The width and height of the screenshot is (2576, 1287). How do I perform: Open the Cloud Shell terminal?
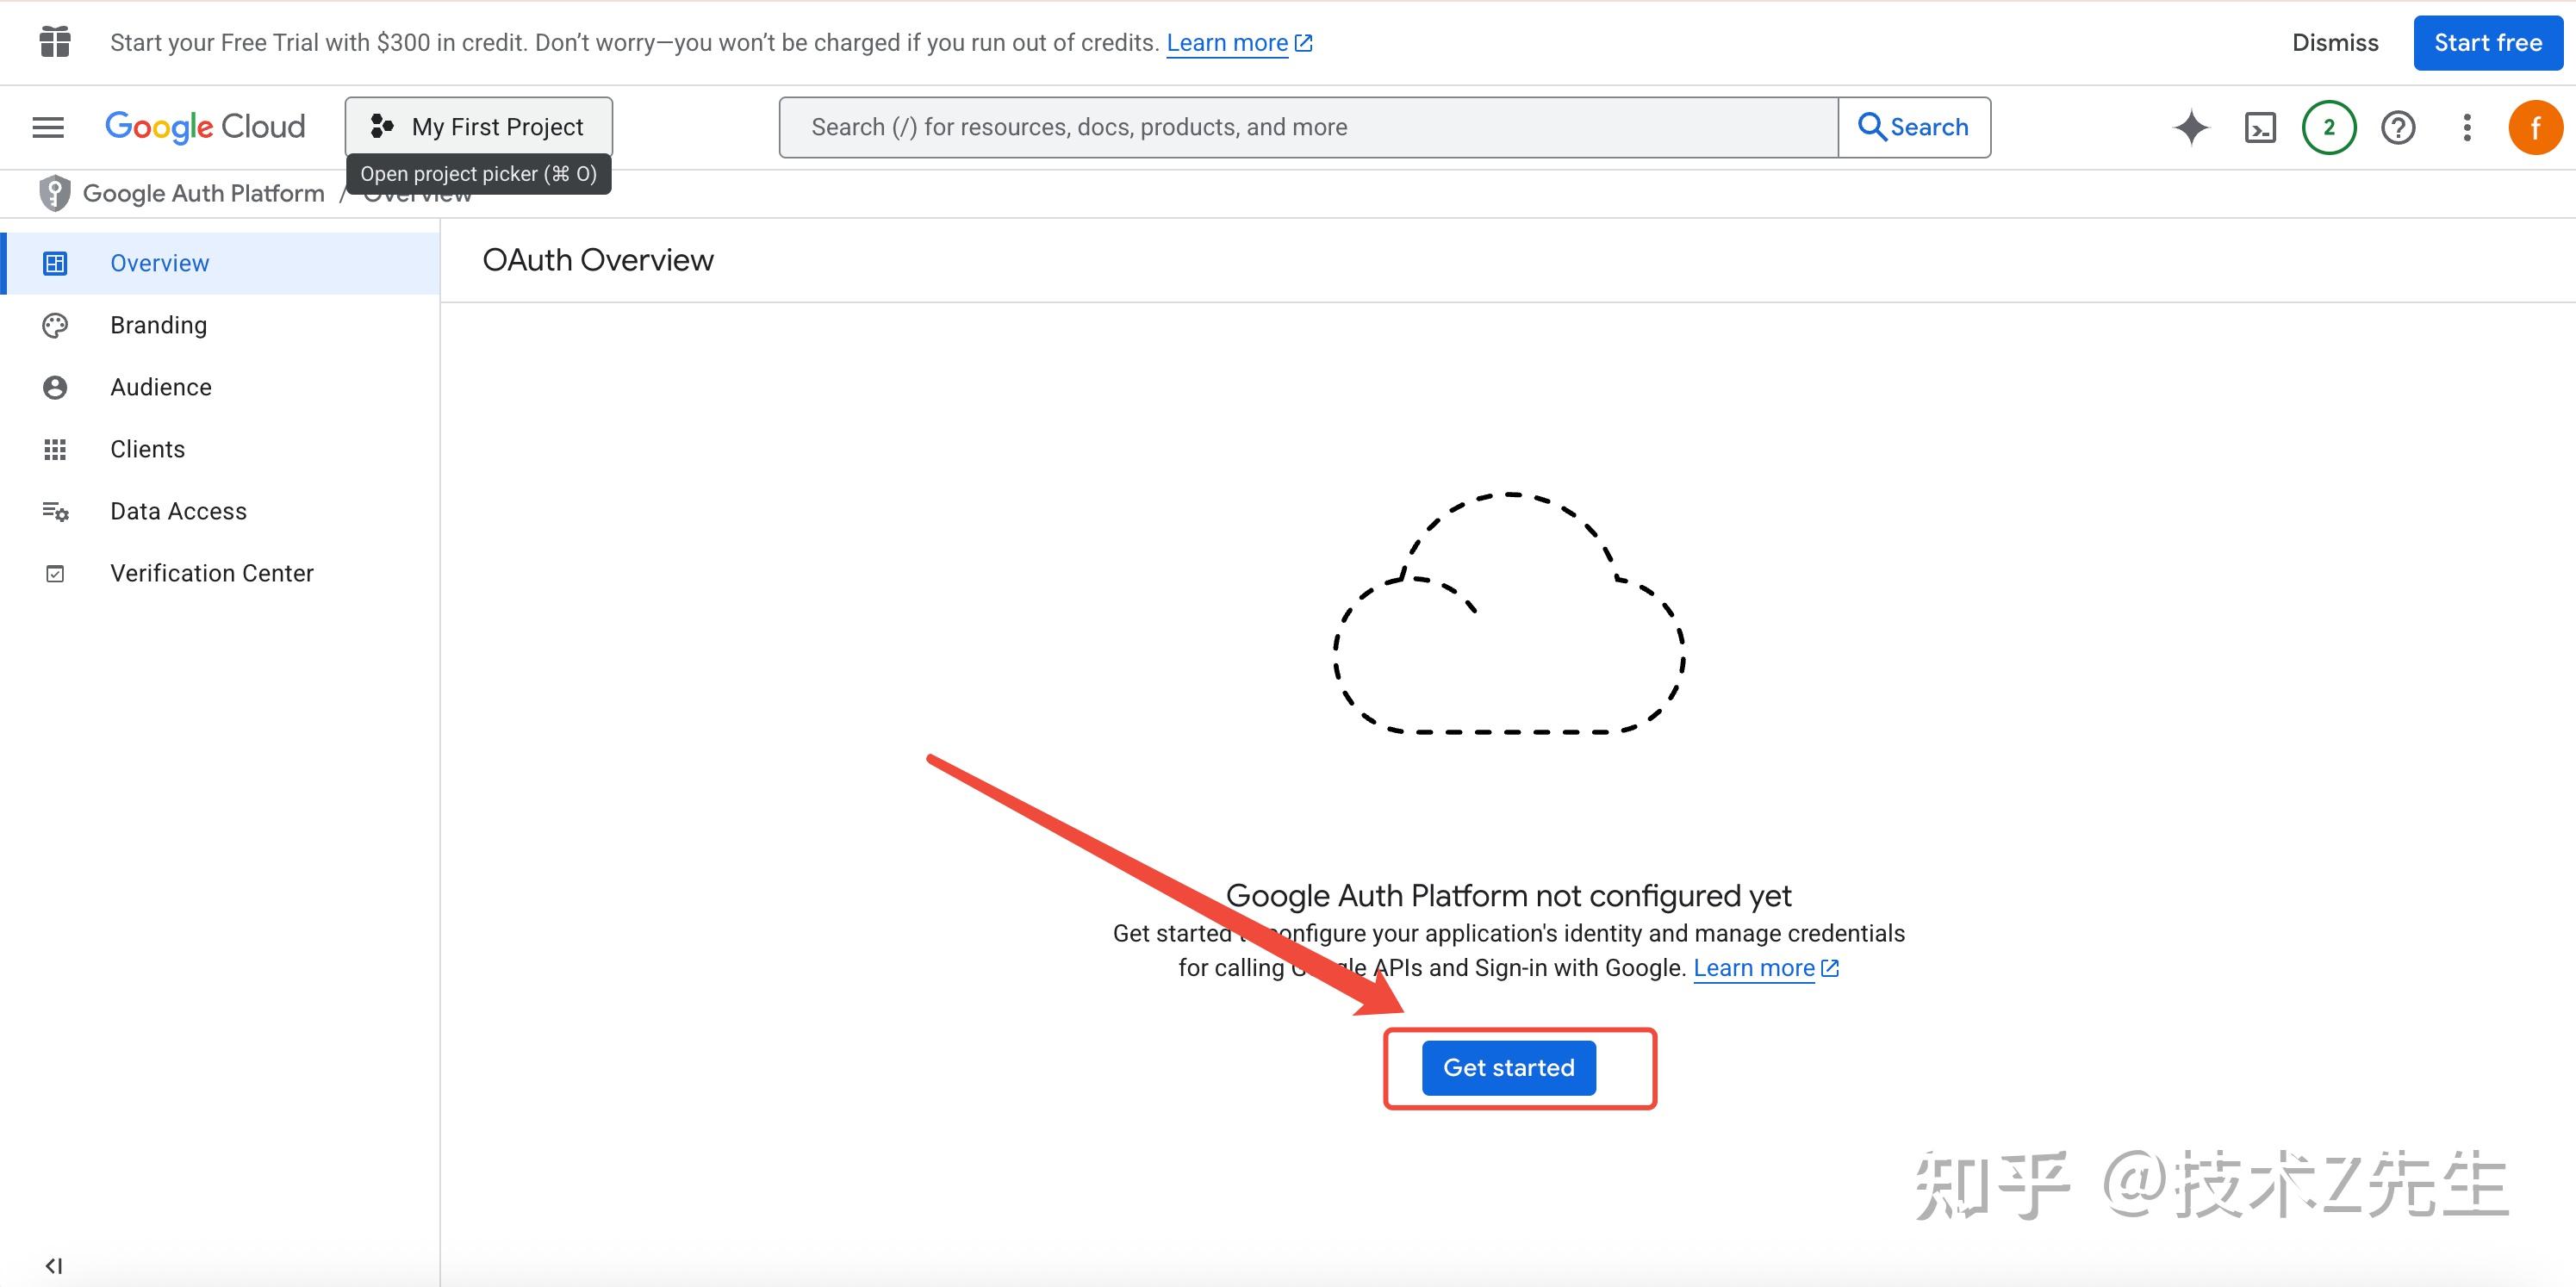2259,127
